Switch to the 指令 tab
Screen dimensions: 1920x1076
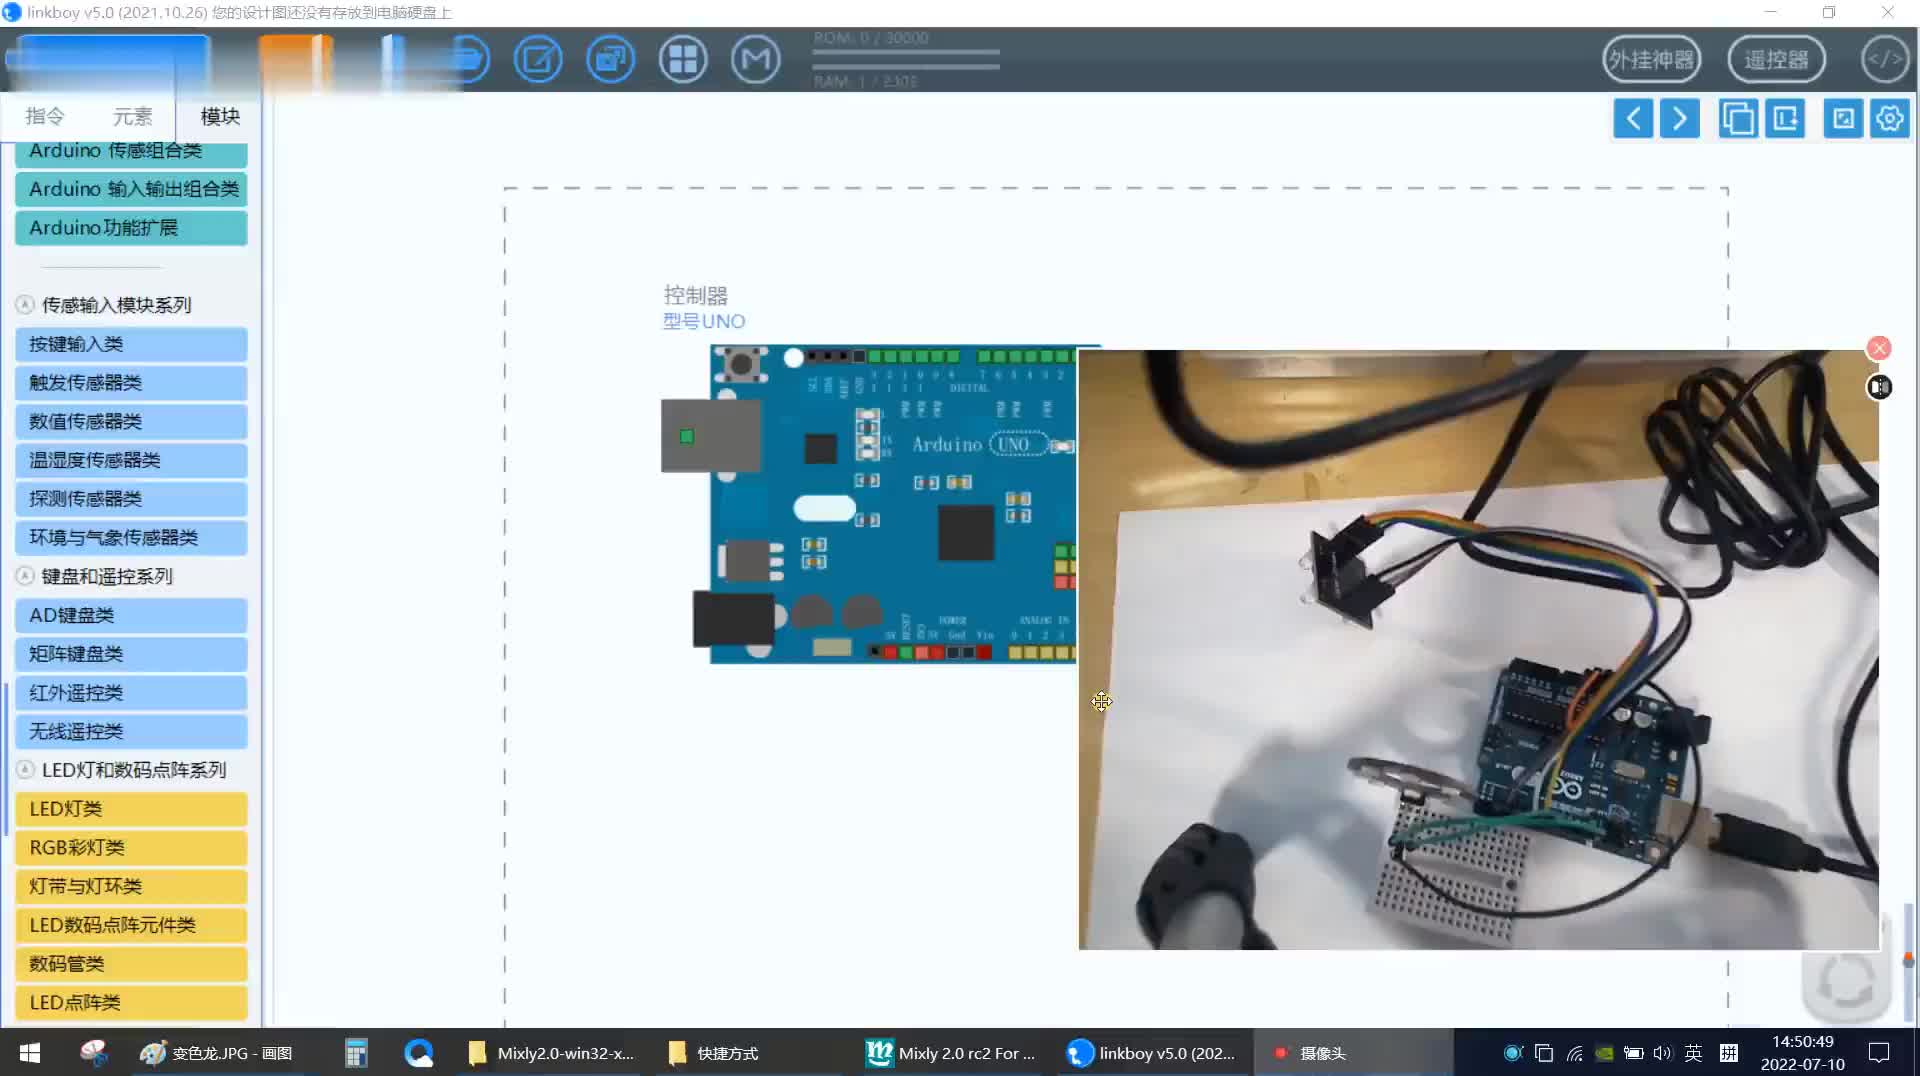[45, 116]
